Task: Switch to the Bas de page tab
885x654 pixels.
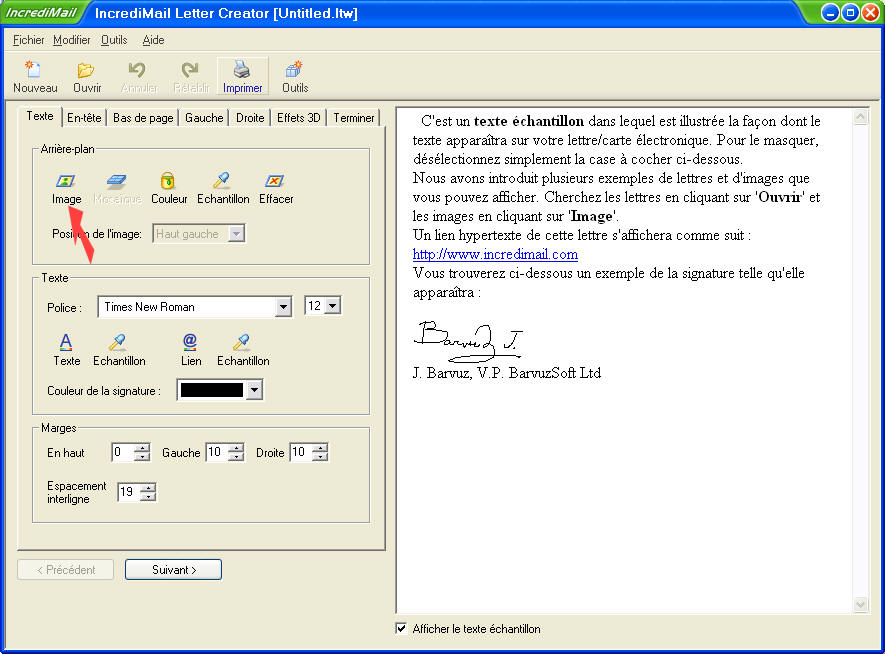Action: 143,118
